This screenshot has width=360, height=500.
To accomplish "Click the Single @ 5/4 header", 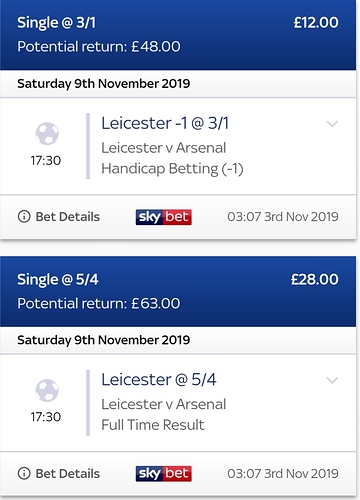I will coord(58,279).
